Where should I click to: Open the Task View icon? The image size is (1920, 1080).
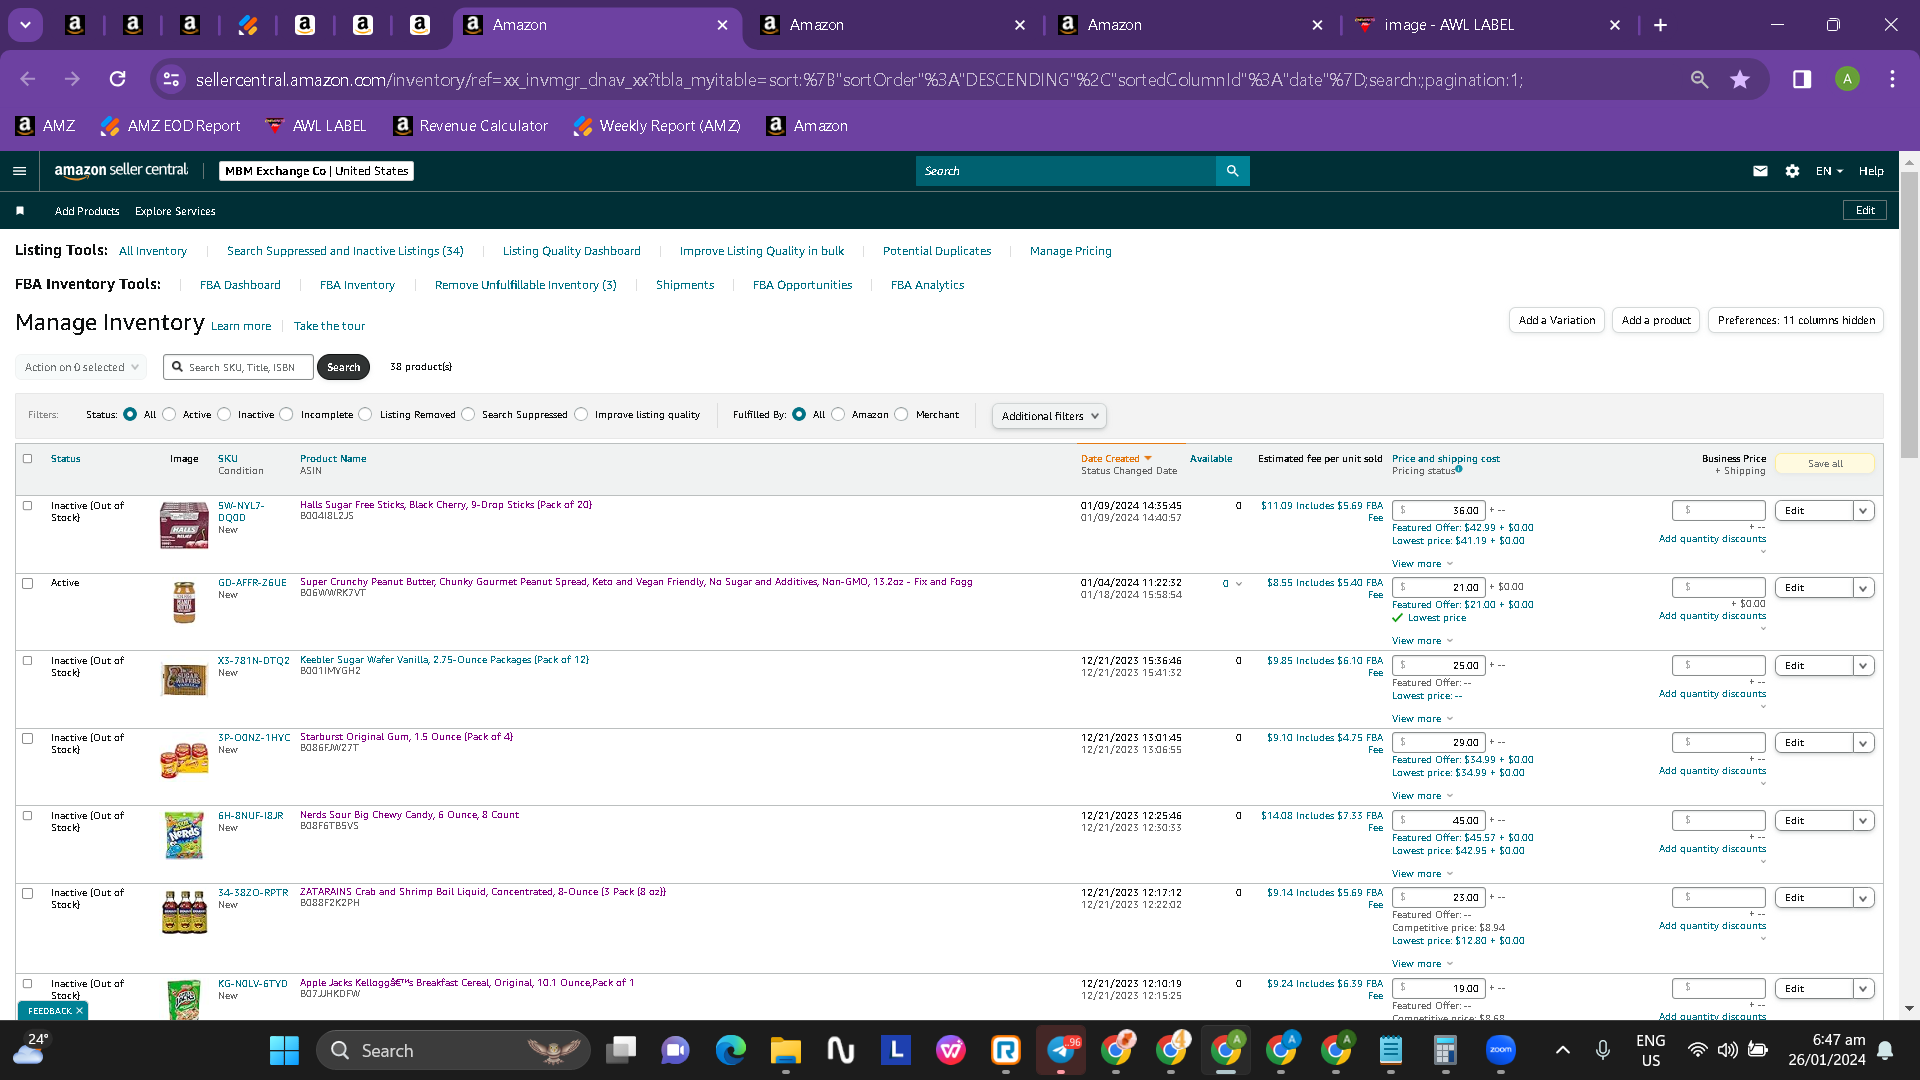(x=621, y=1050)
